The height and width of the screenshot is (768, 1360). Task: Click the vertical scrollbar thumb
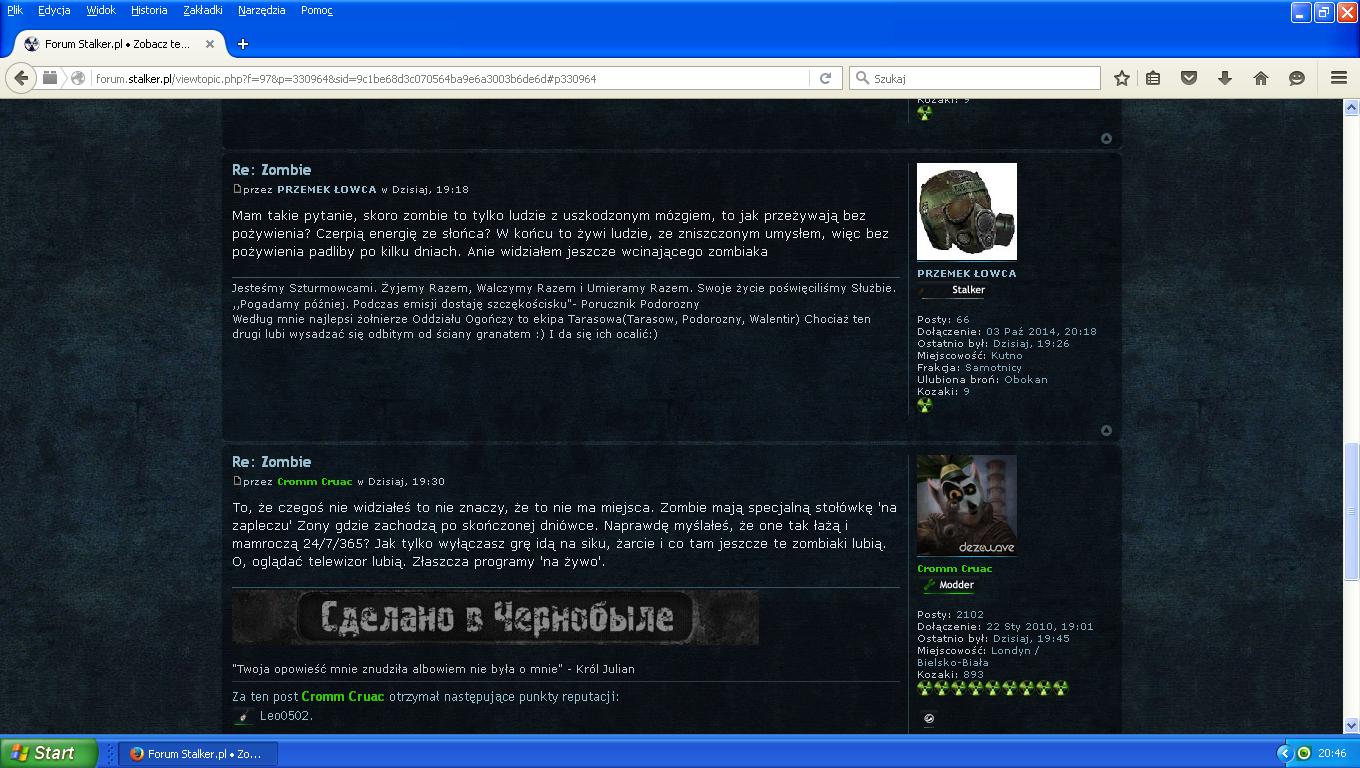pos(1351,511)
